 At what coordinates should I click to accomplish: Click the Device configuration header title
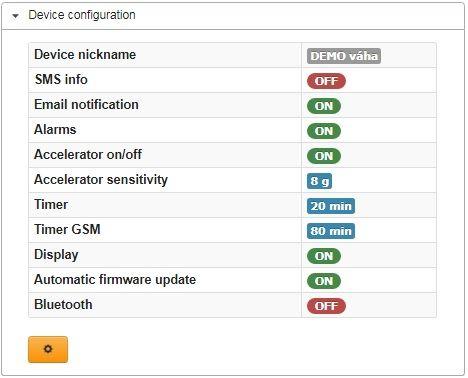point(82,15)
